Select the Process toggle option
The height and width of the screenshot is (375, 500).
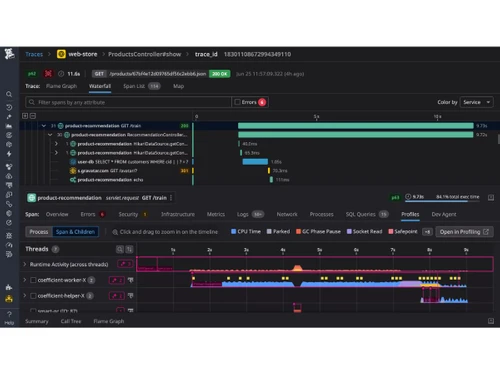[x=39, y=232]
